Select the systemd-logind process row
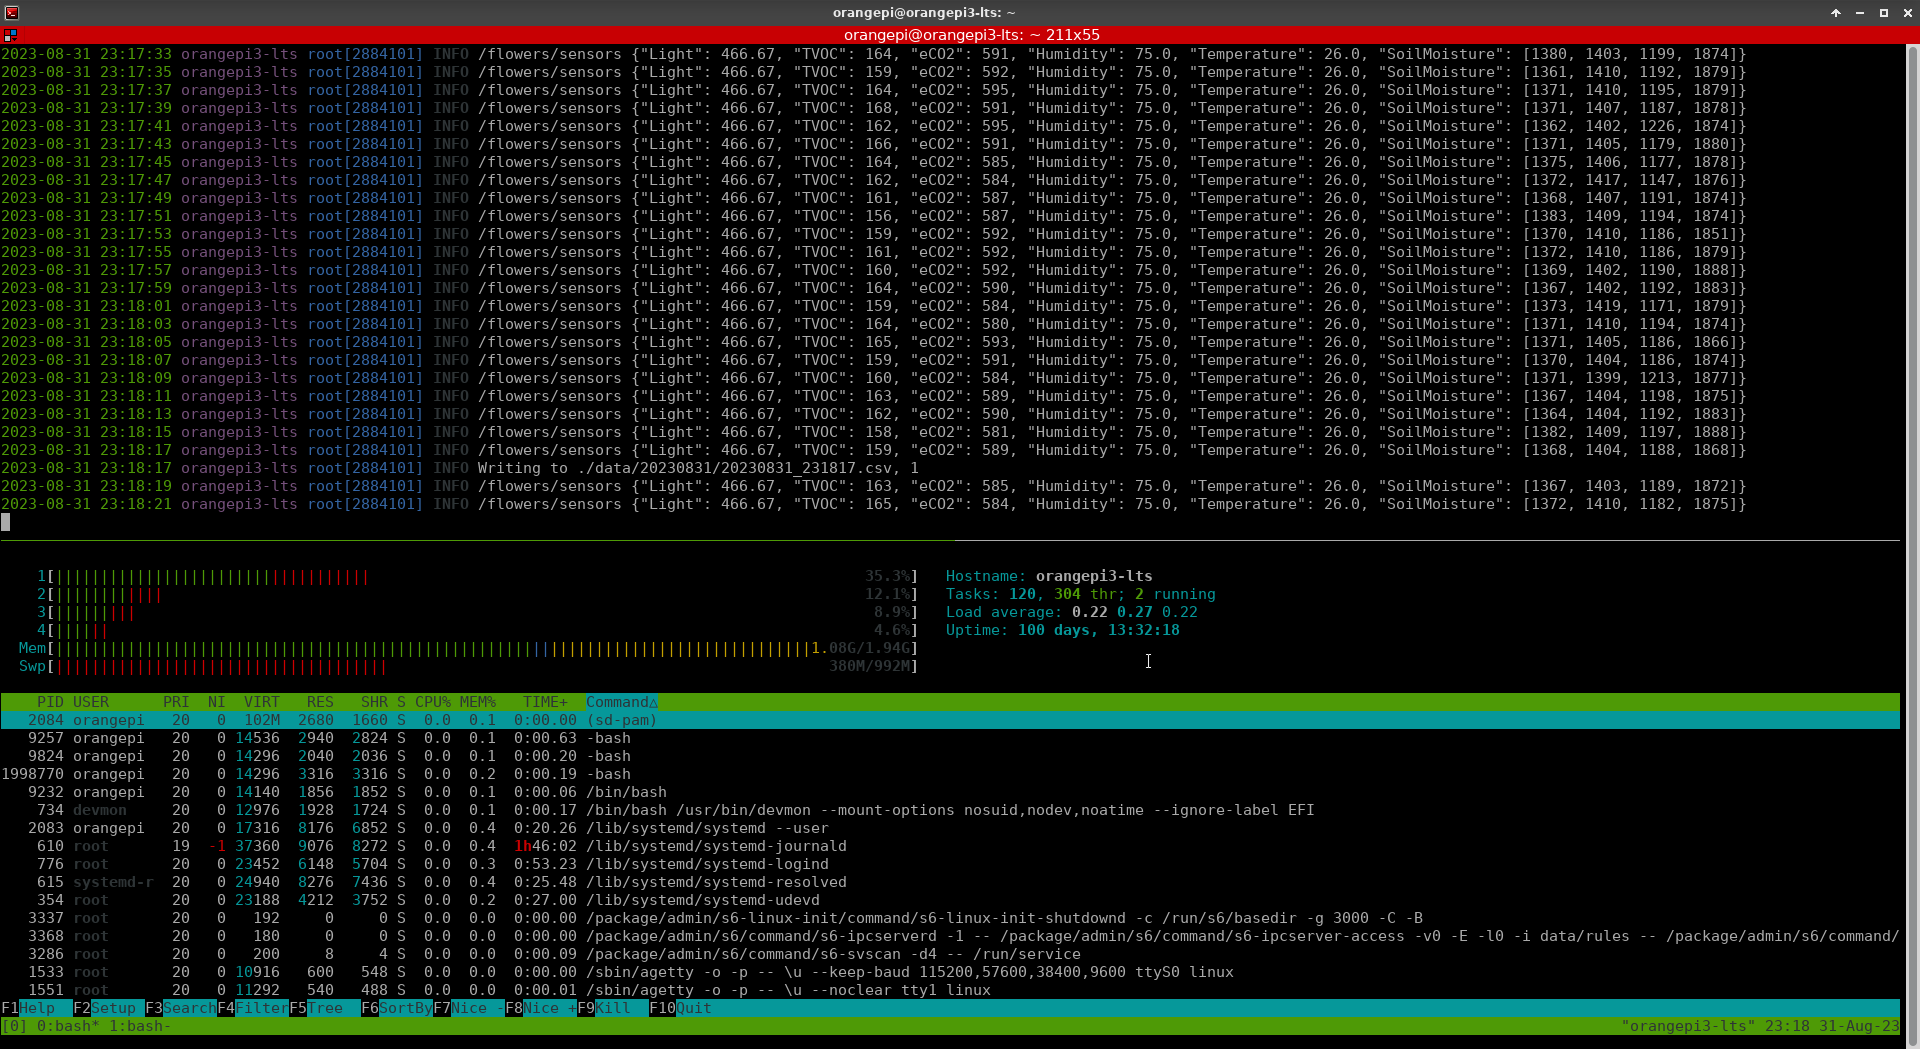1920x1049 pixels. coord(950,864)
